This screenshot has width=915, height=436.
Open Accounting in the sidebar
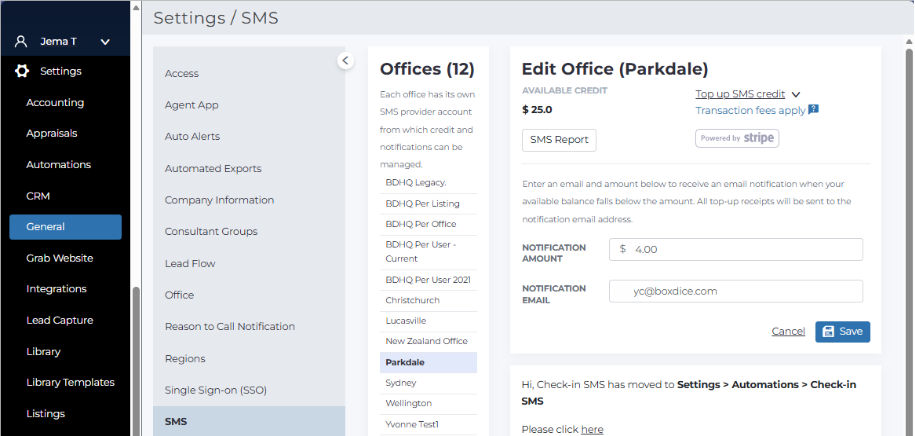55,103
